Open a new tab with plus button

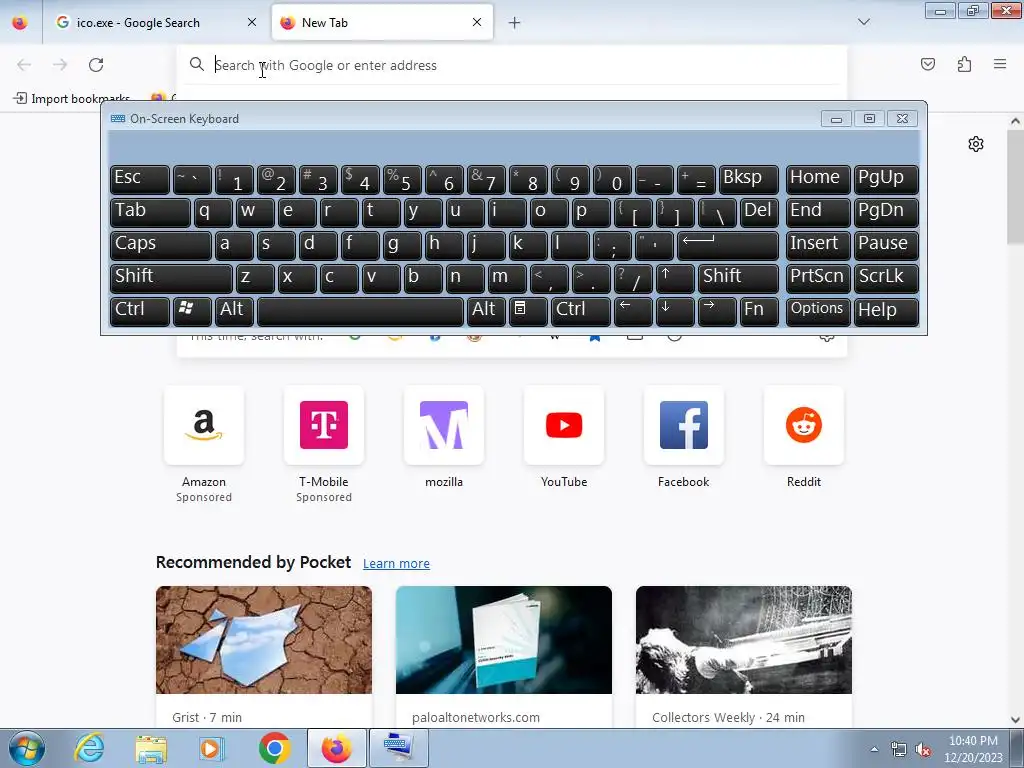(515, 23)
